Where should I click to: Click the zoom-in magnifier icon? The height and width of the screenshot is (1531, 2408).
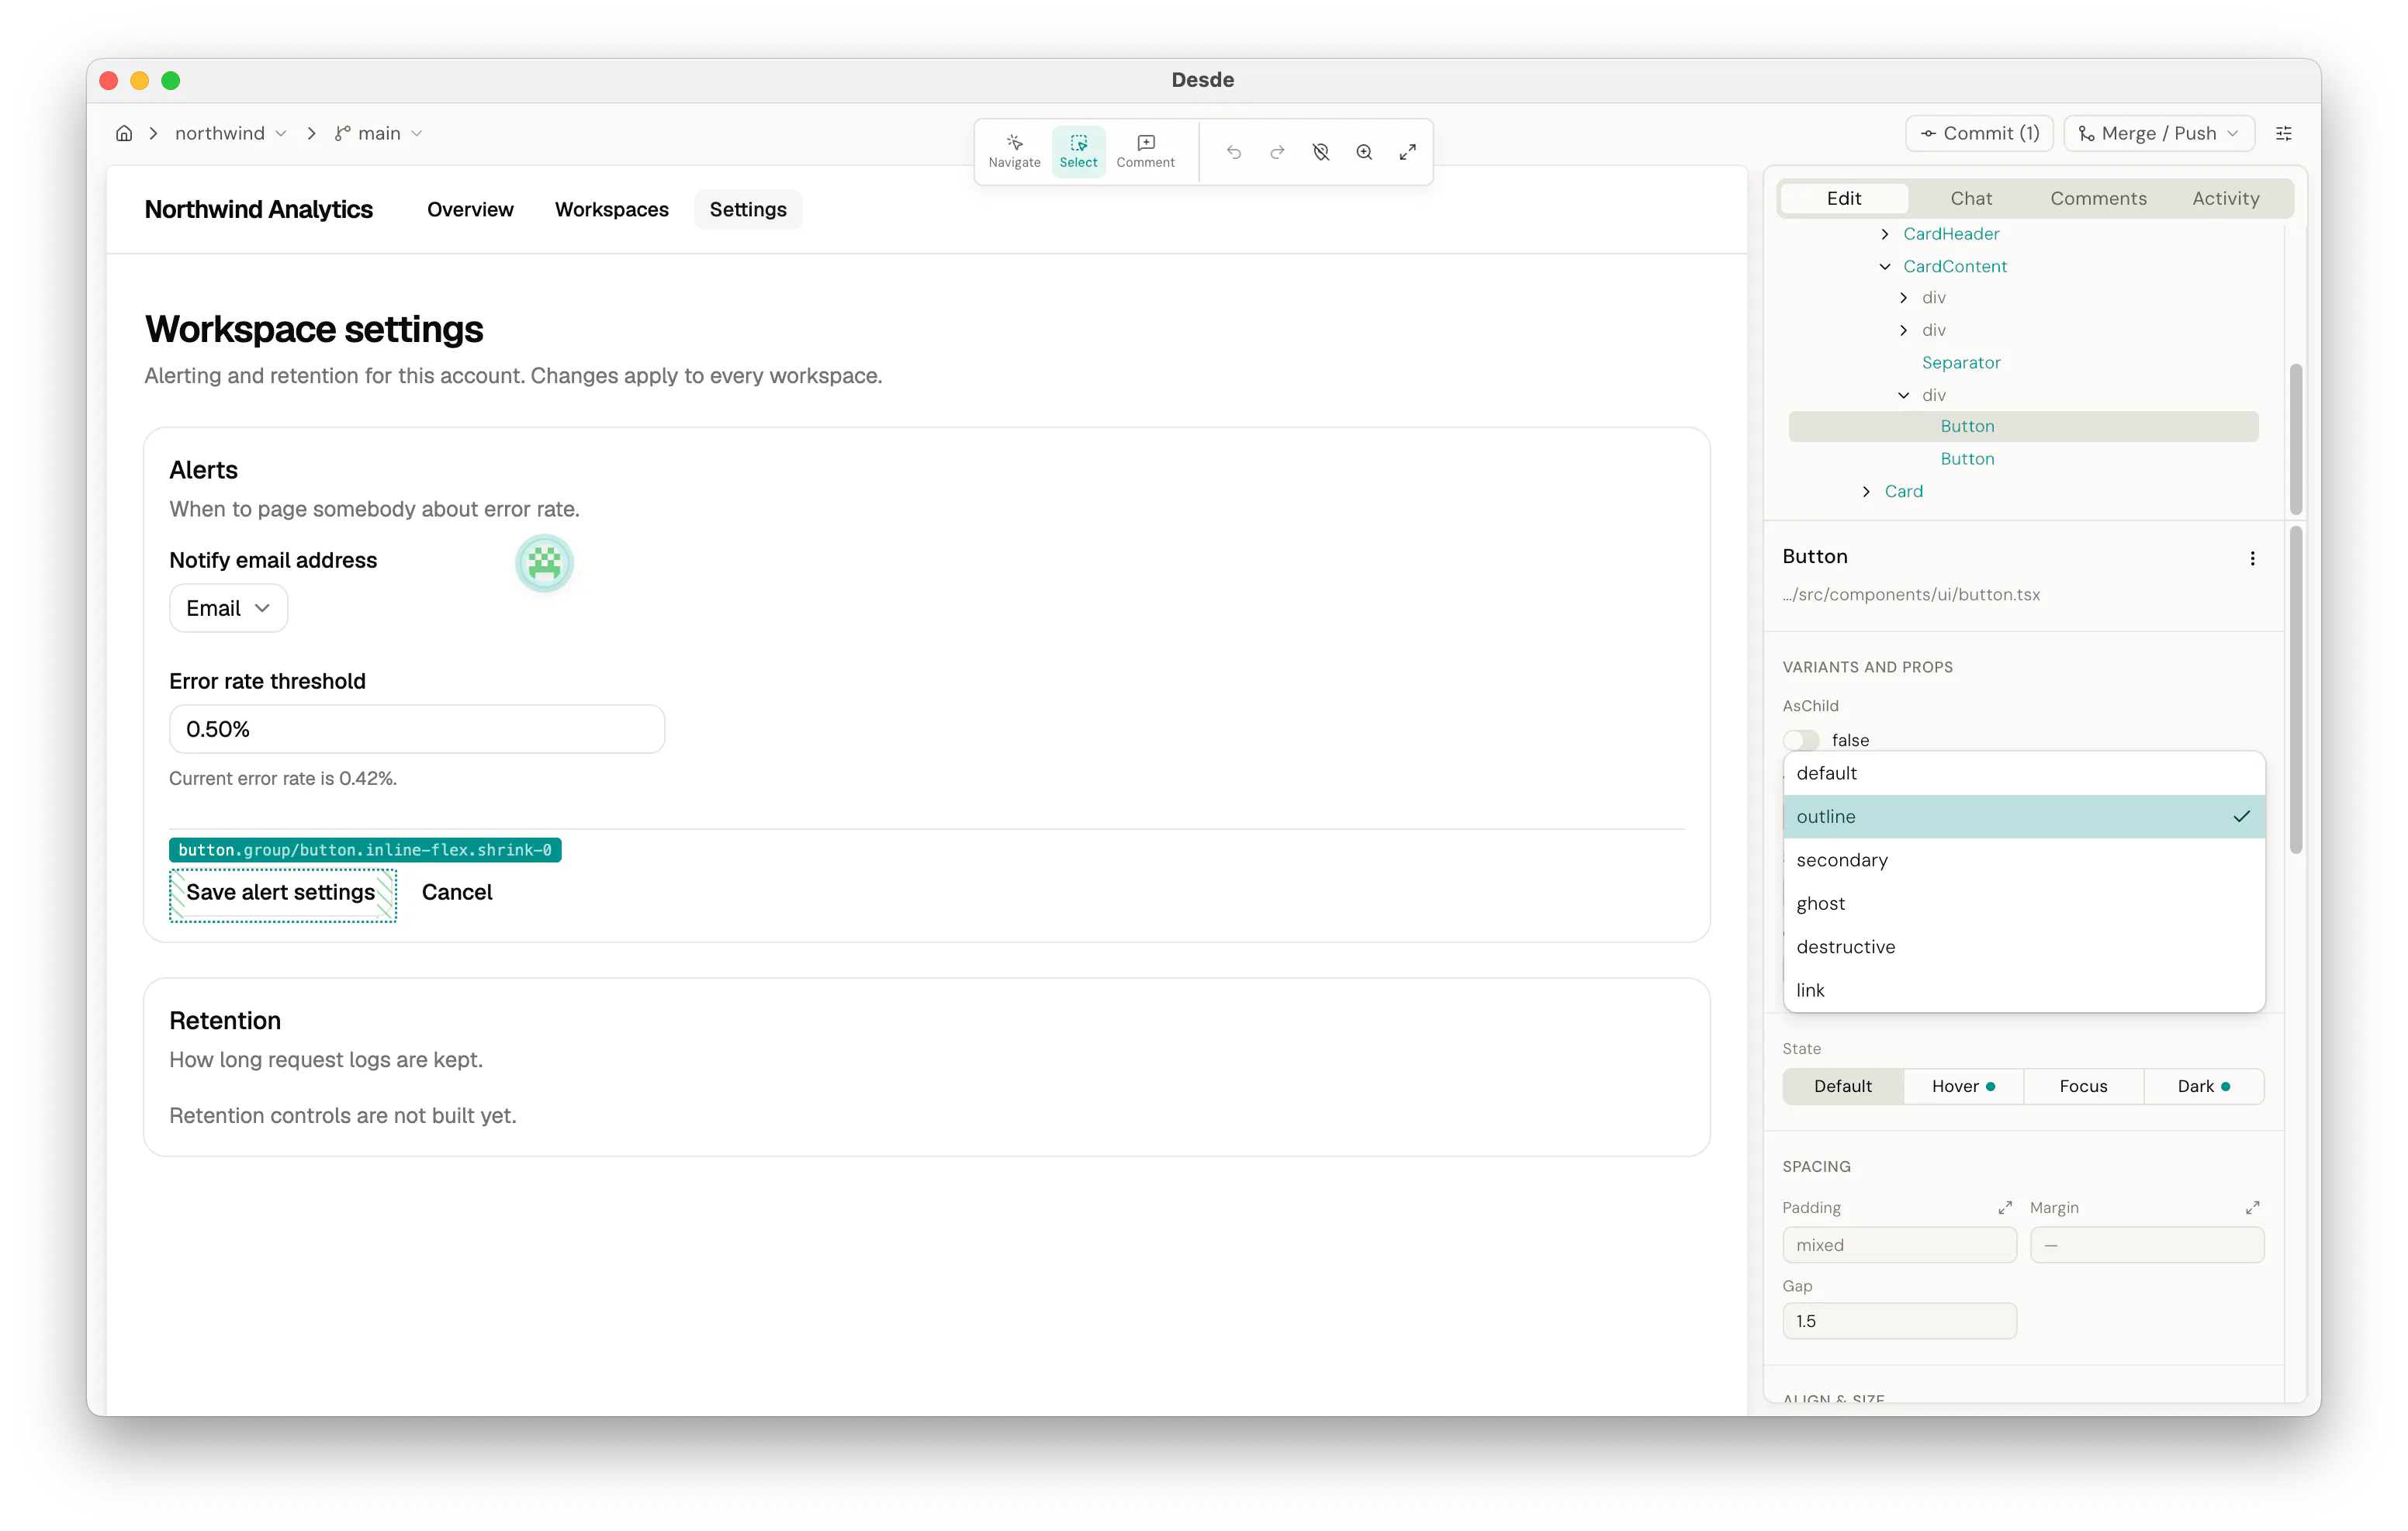[1364, 152]
